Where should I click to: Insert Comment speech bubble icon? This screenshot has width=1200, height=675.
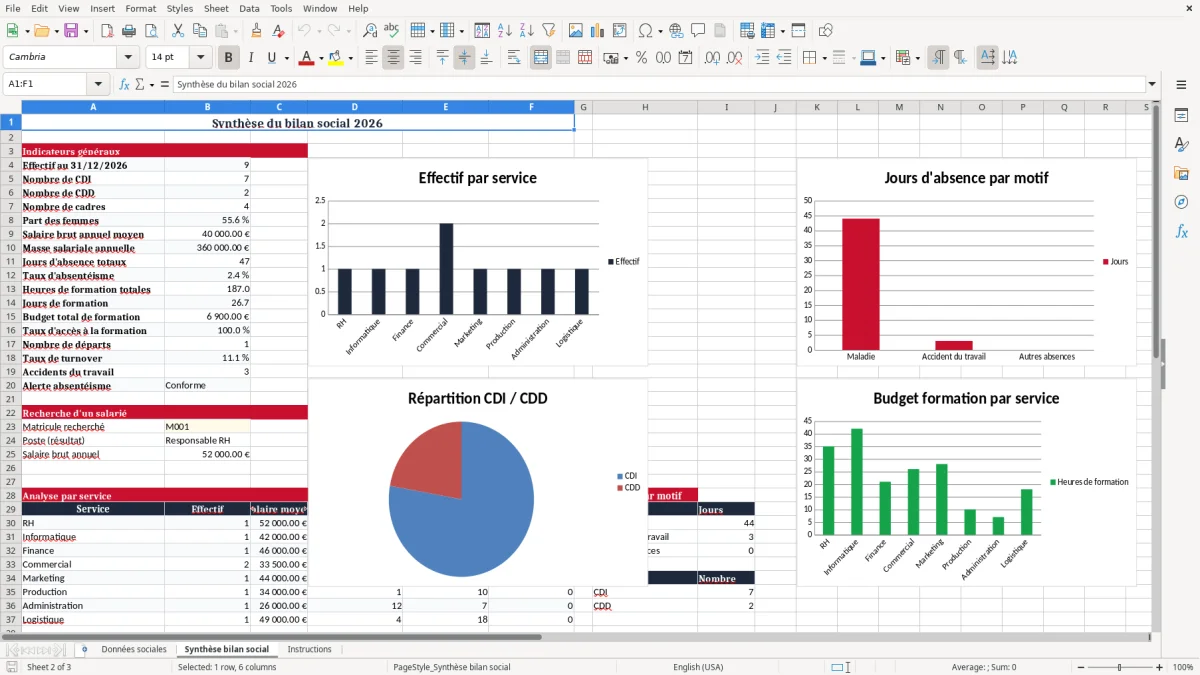[x=698, y=31]
